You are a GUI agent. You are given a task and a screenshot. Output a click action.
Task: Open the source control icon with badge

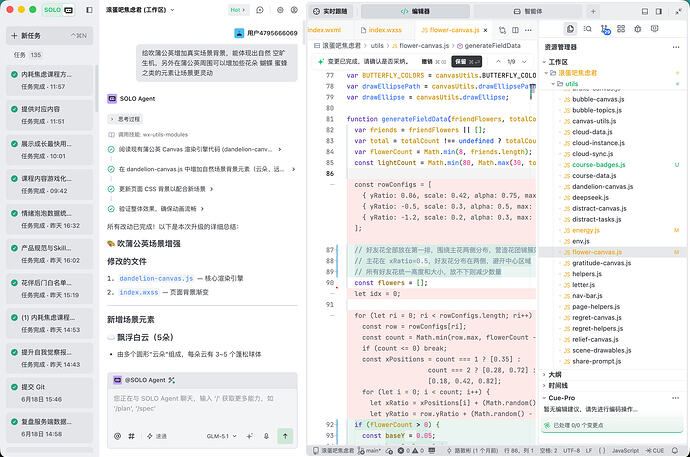click(x=605, y=29)
